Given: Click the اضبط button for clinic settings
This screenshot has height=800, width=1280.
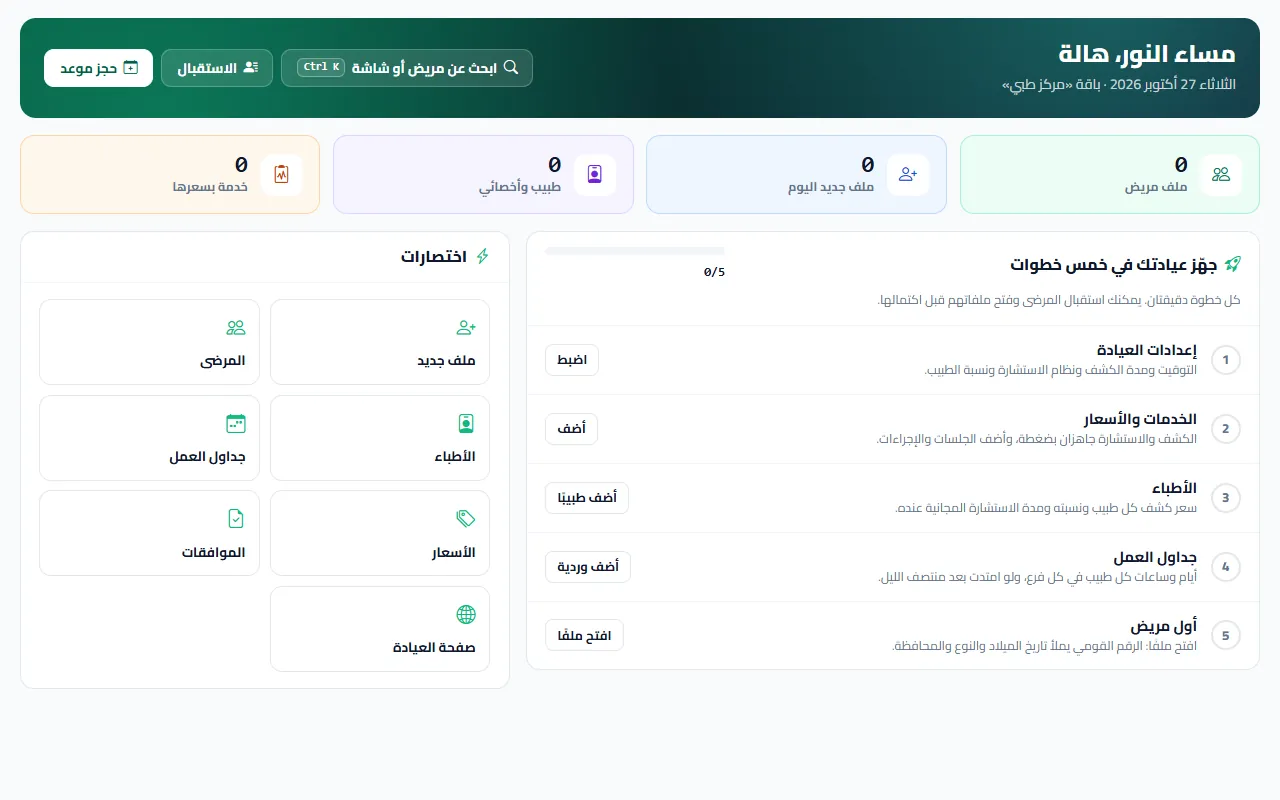Looking at the screenshot, I should point(572,360).
